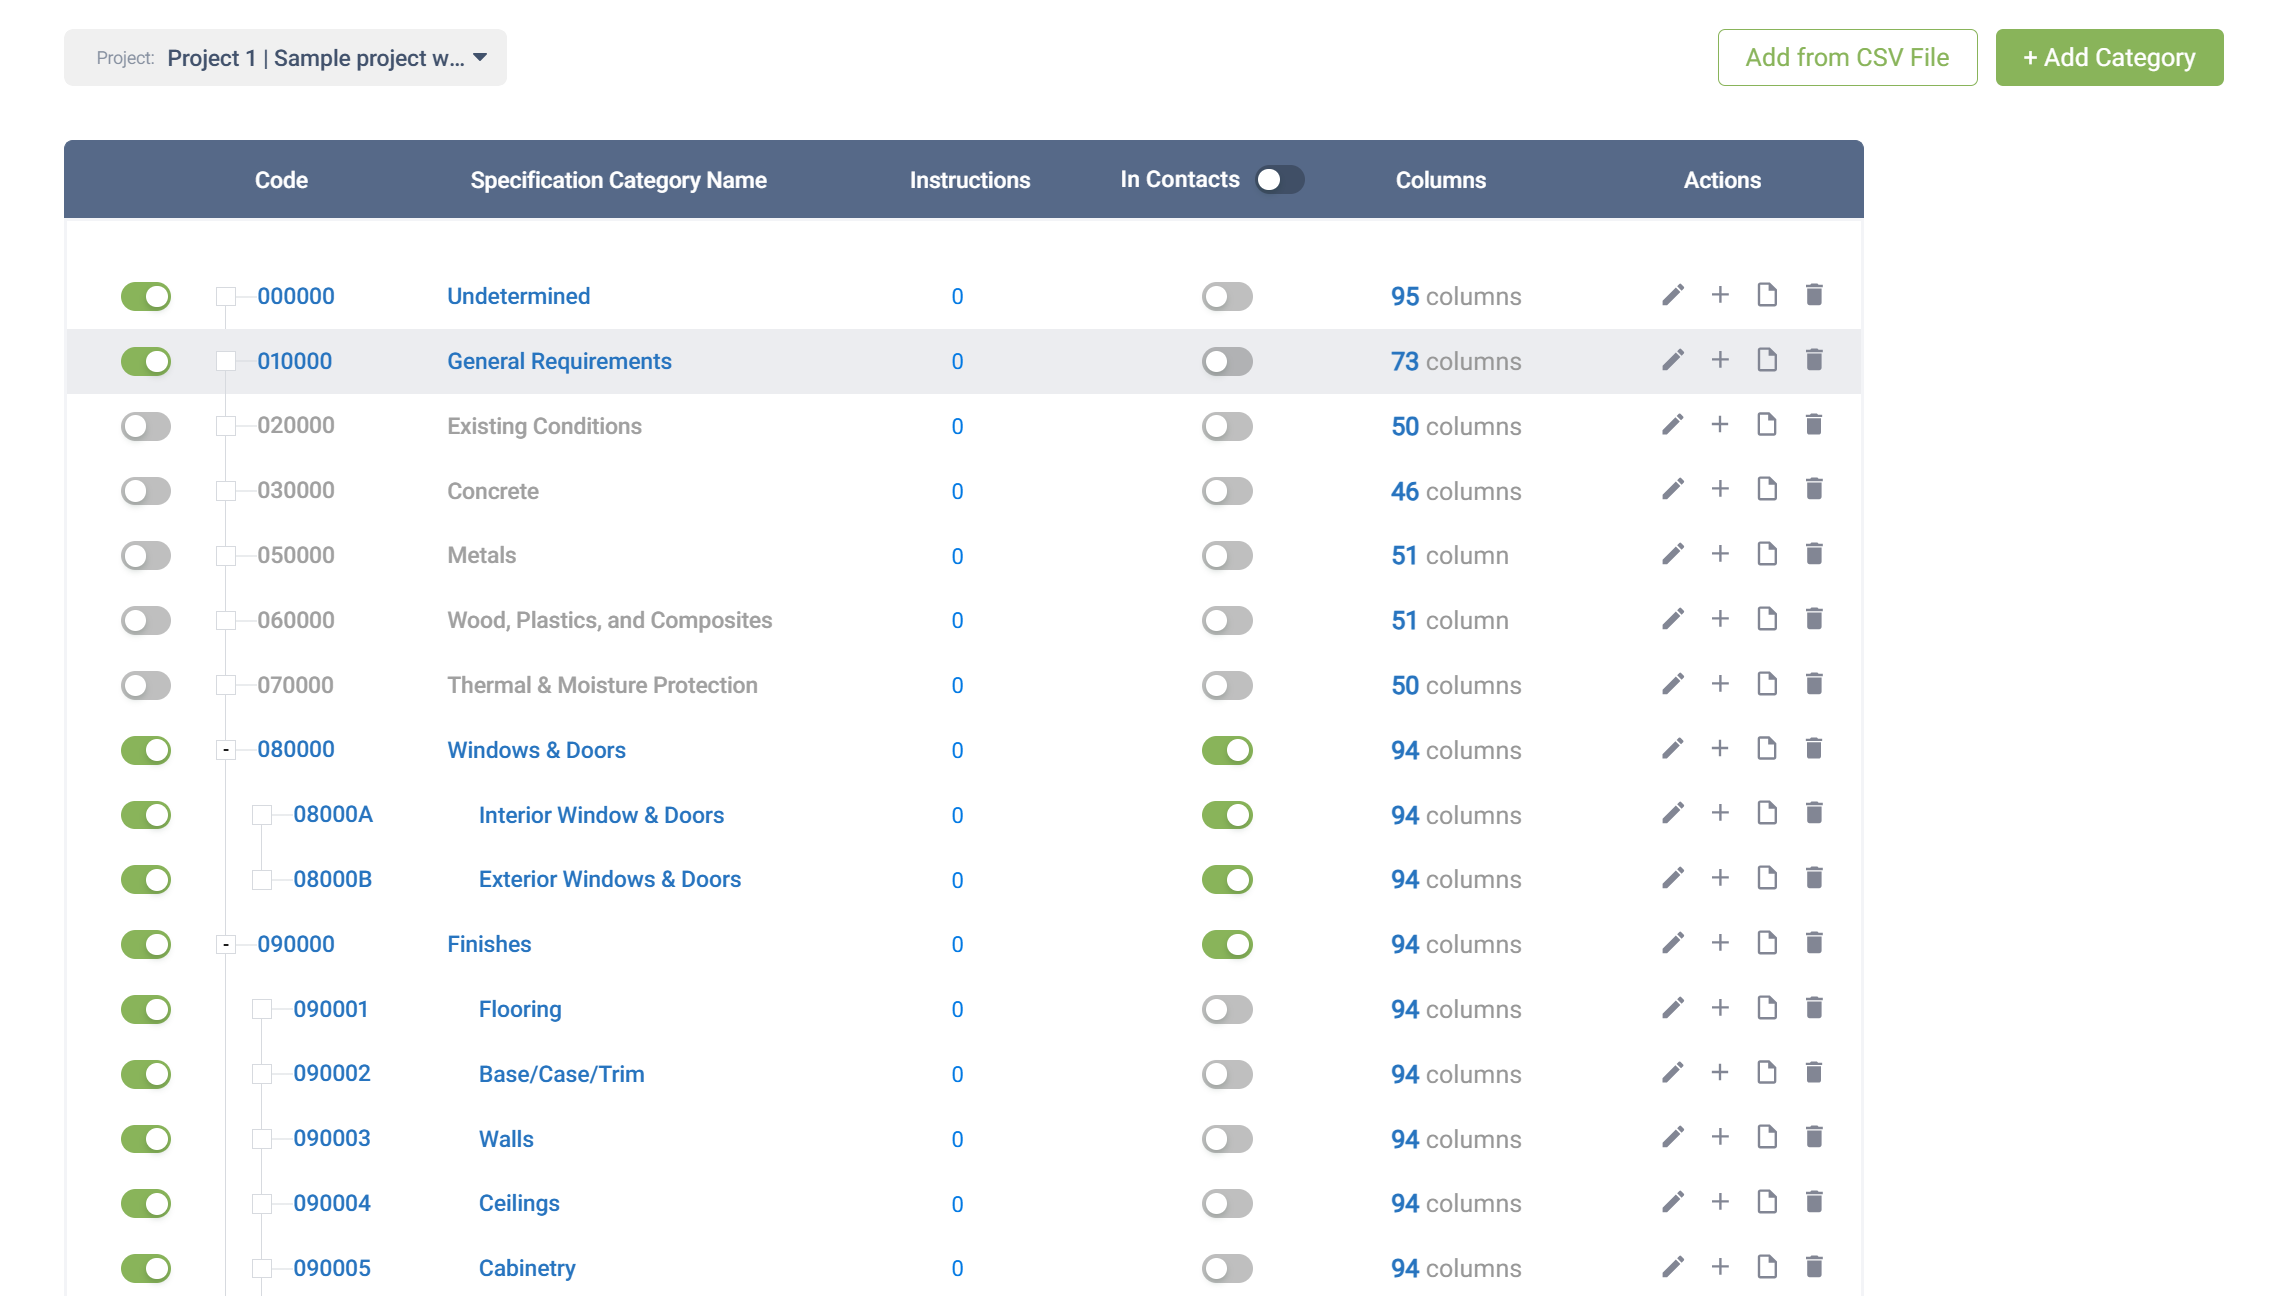2273x1296 pixels.
Task: Click the duplicate document icon for Flooring
Action: click(1766, 1007)
